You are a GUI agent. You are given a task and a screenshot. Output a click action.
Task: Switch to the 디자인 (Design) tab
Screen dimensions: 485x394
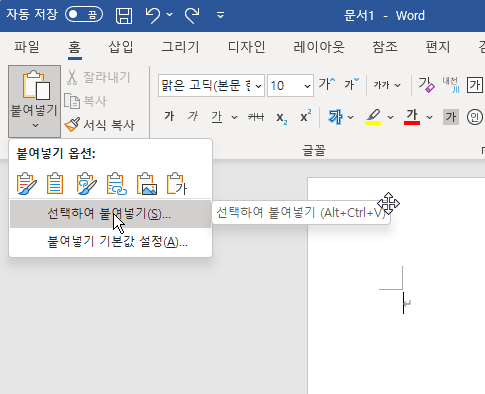coord(246,47)
